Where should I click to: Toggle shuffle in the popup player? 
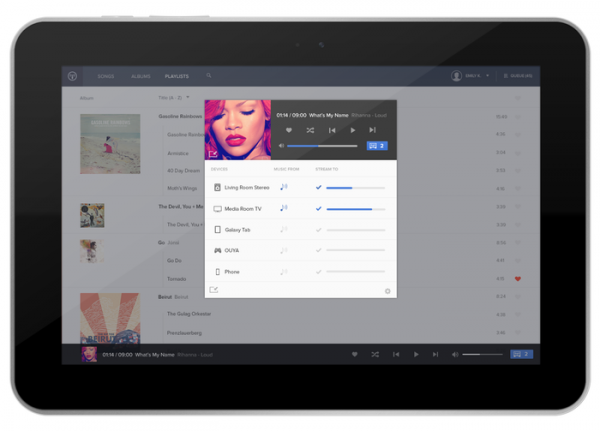(x=310, y=130)
